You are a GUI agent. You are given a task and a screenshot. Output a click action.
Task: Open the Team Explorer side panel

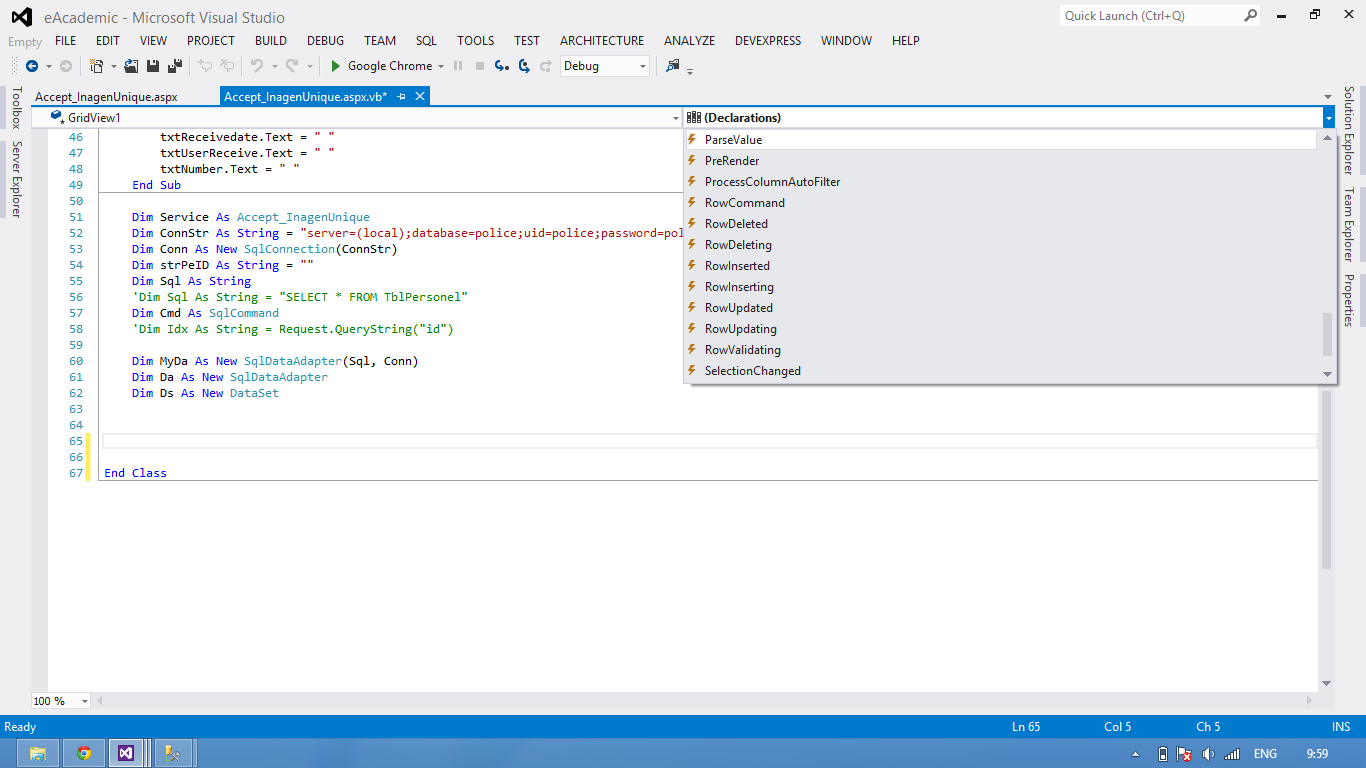point(1349,224)
